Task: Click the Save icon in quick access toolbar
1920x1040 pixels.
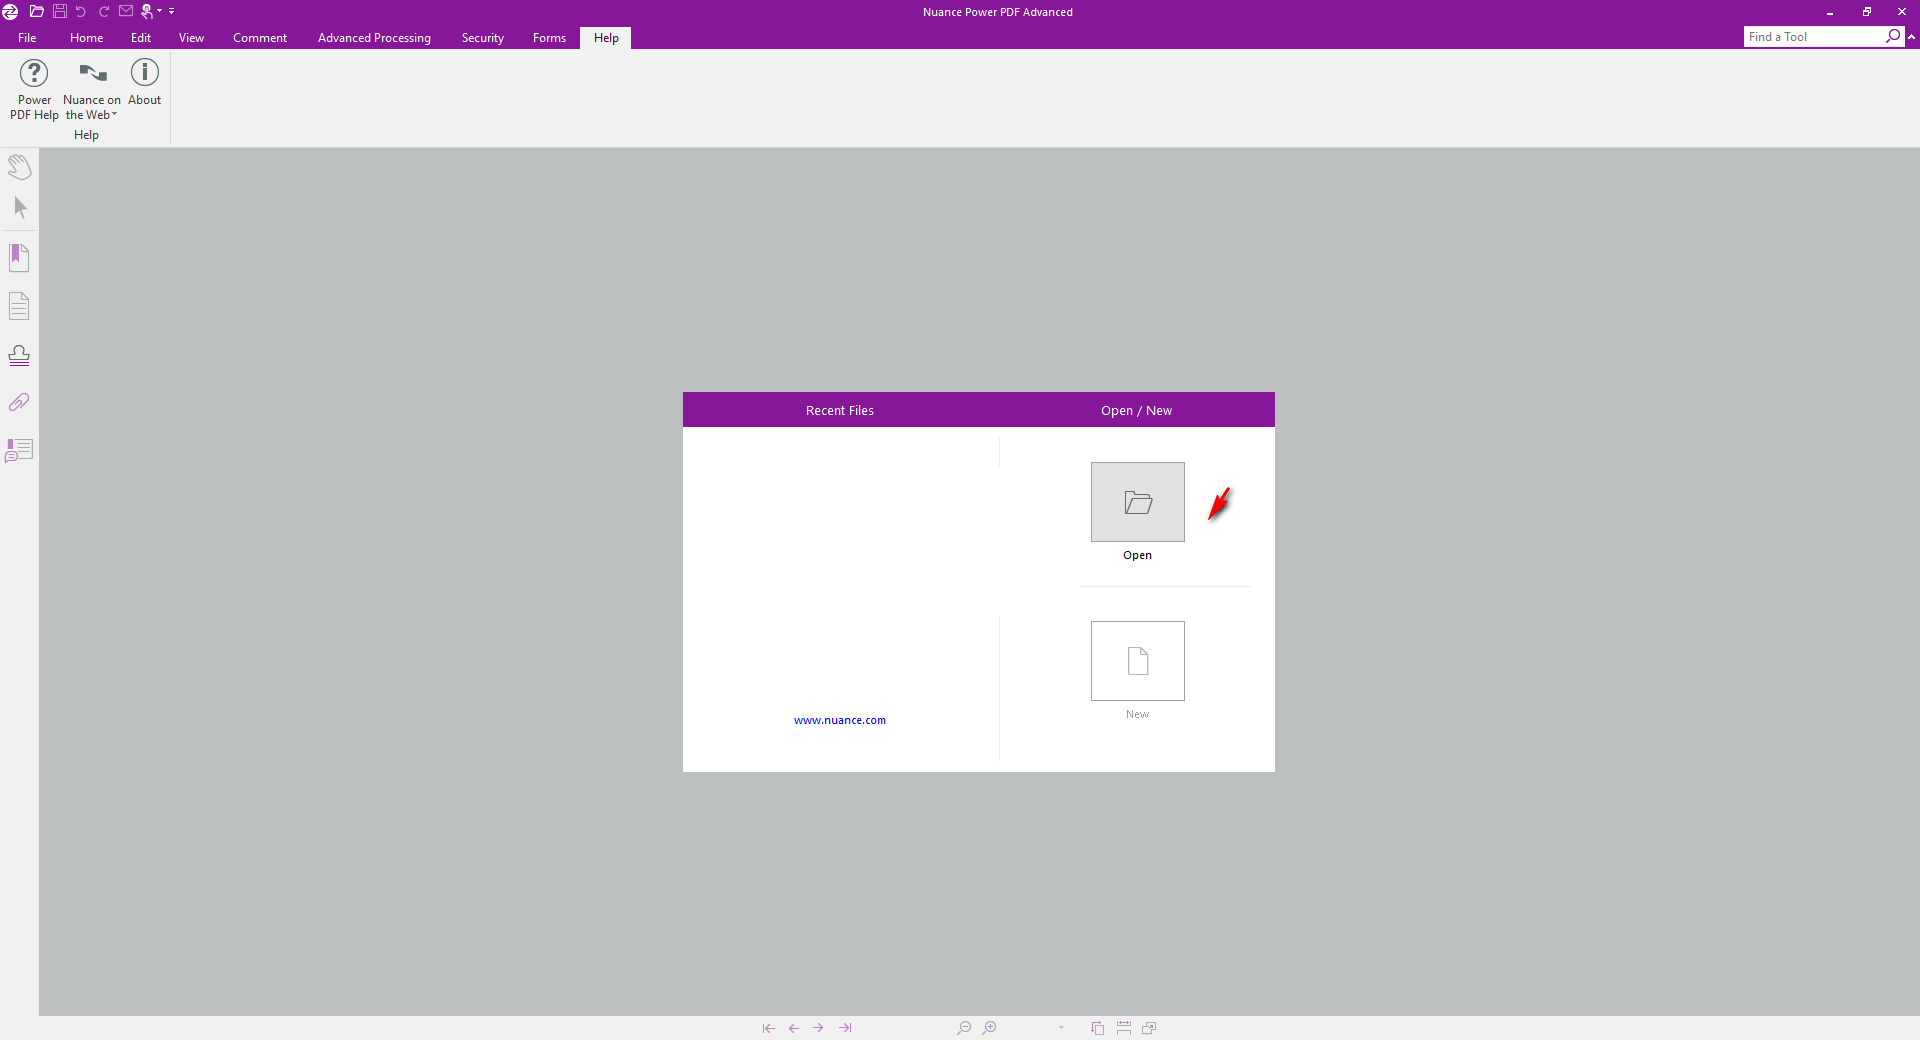Action: pos(60,11)
